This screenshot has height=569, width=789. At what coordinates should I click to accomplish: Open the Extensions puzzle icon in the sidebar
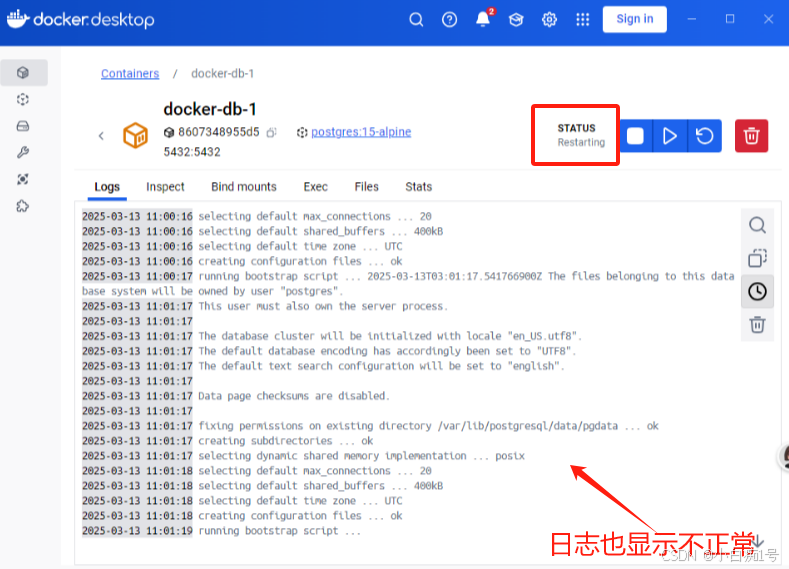23,206
